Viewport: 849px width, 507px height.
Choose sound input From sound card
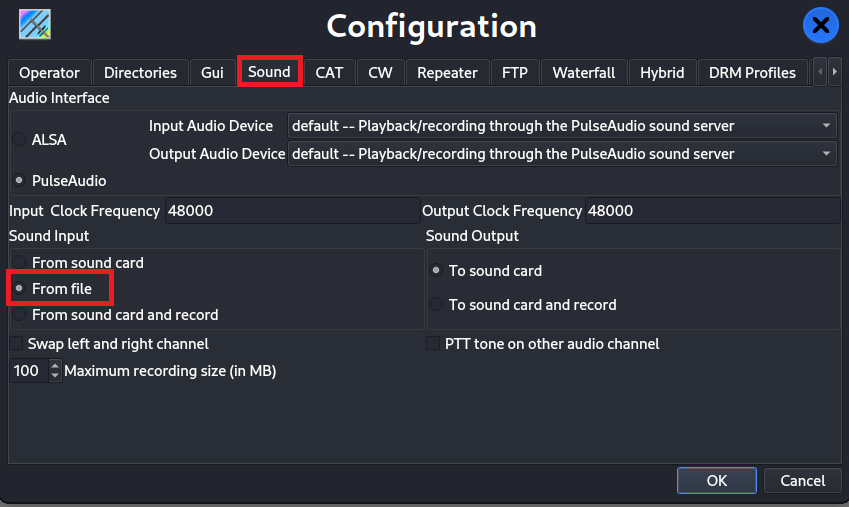18,263
